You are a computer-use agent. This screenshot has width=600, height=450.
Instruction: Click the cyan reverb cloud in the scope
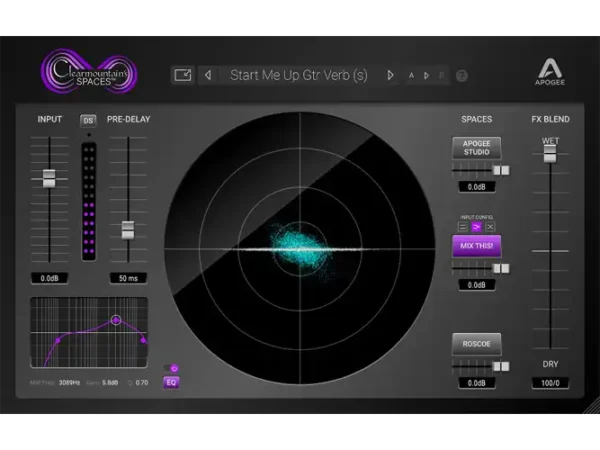pyautogui.click(x=300, y=248)
